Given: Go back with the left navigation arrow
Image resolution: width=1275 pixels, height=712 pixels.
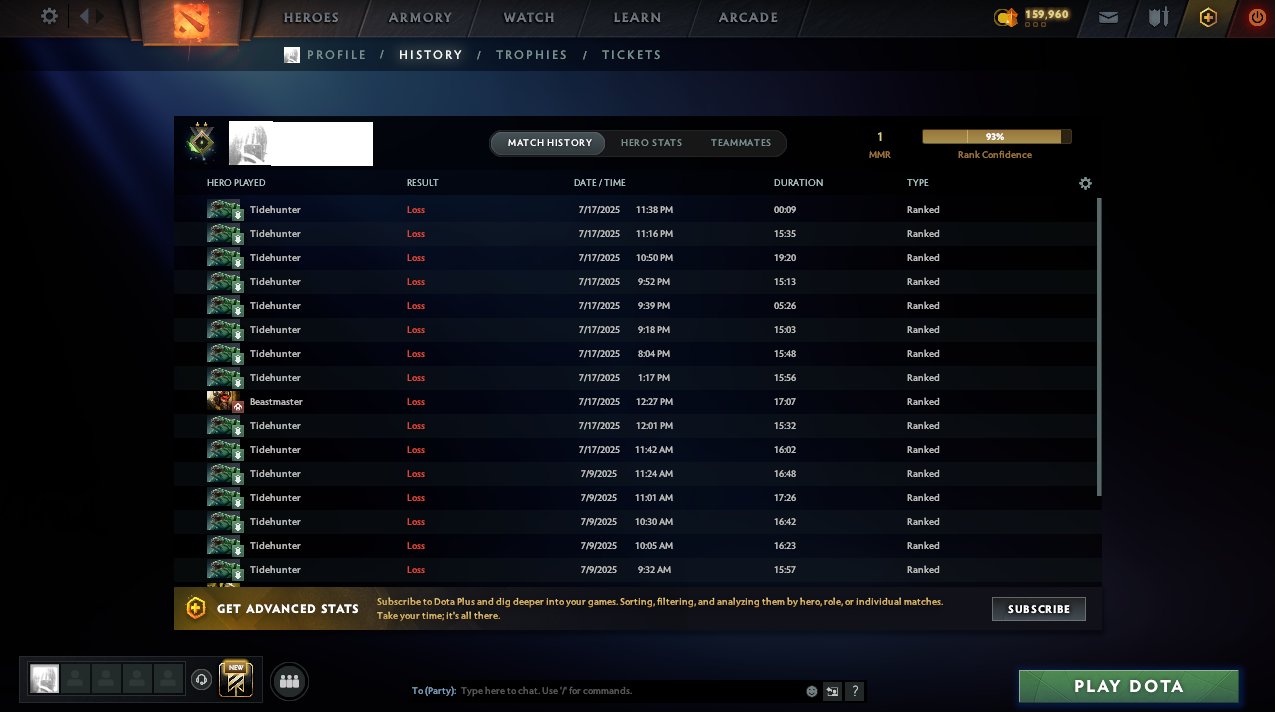Looking at the screenshot, I should pos(84,17).
